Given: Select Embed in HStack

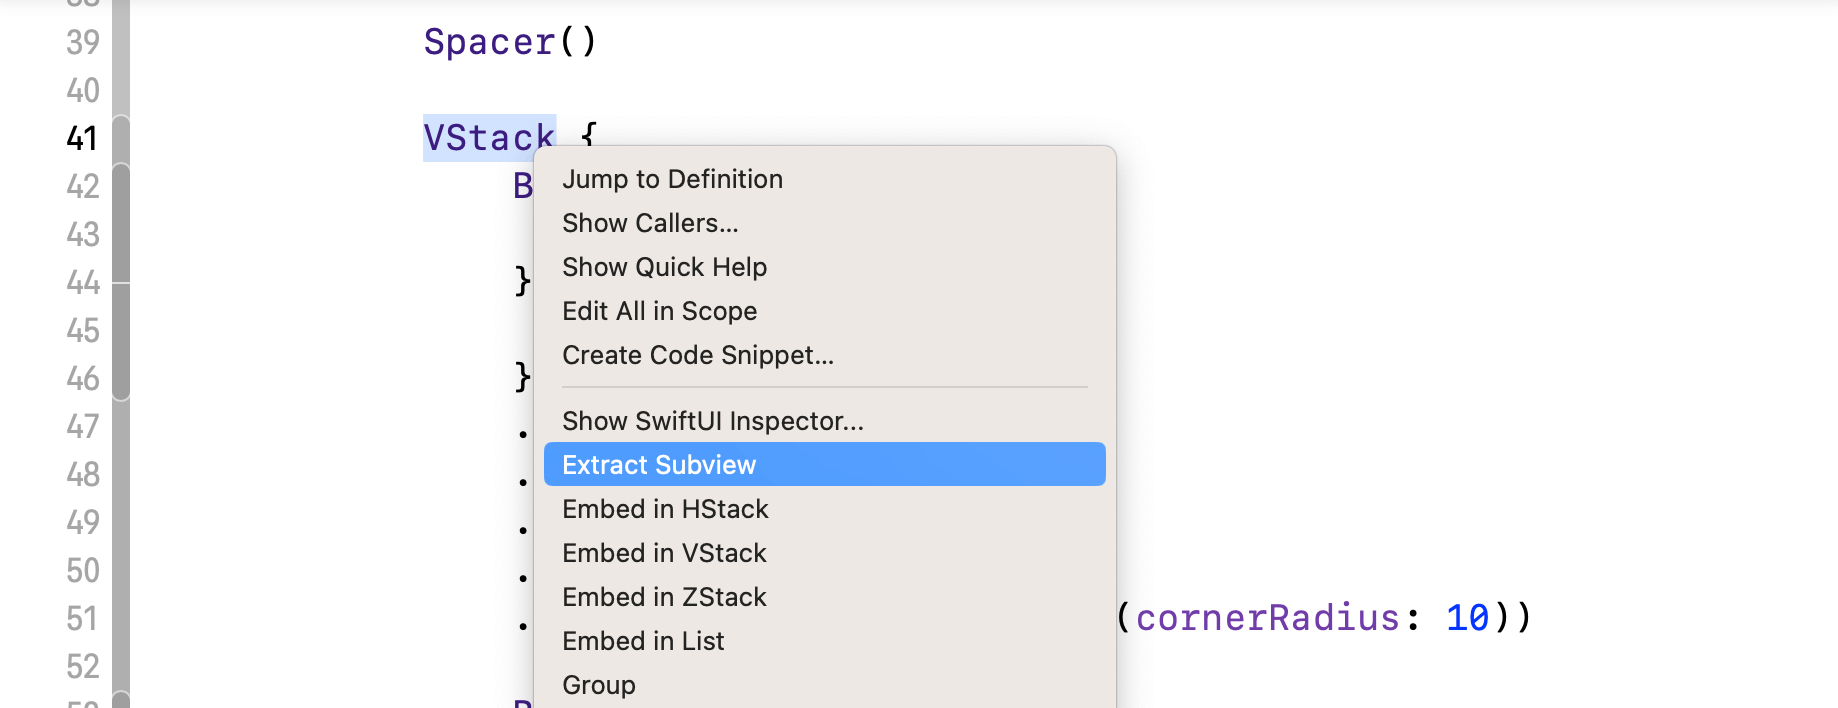Looking at the screenshot, I should pos(665,509).
